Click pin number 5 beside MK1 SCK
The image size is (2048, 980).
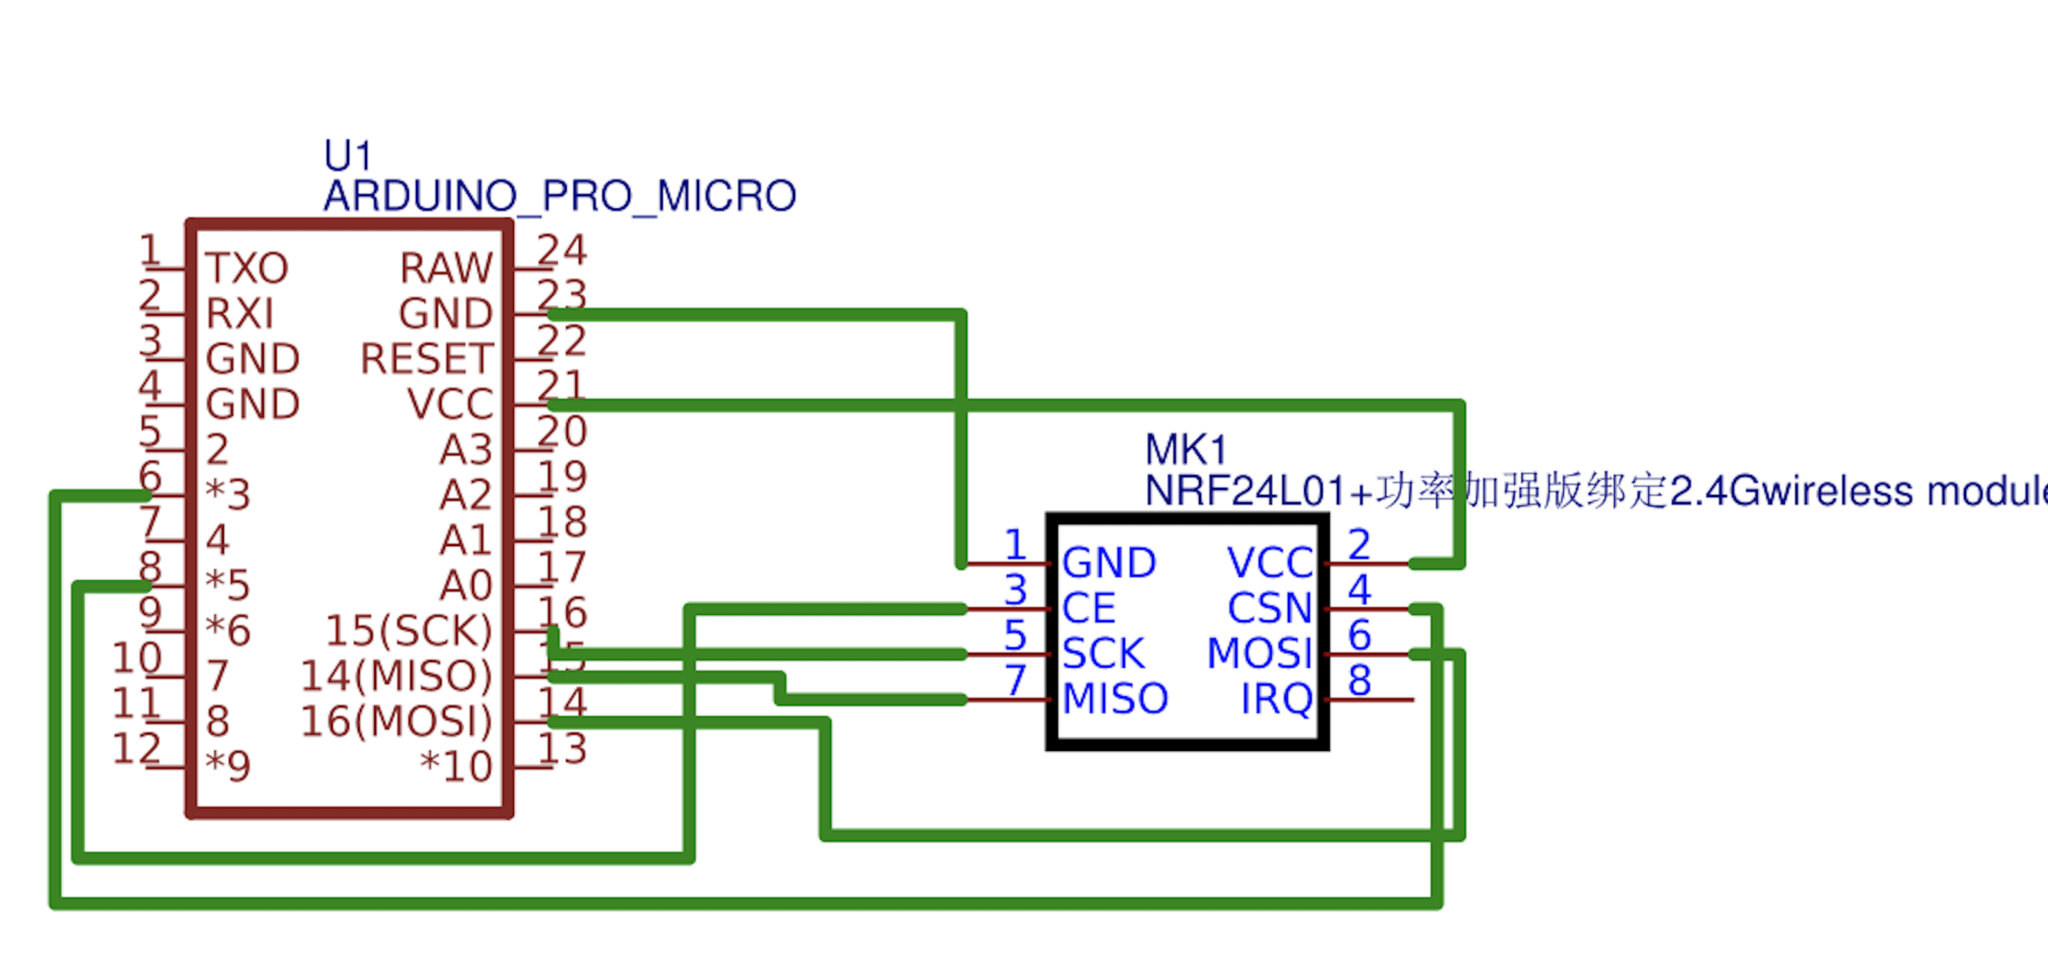(1015, 635)
